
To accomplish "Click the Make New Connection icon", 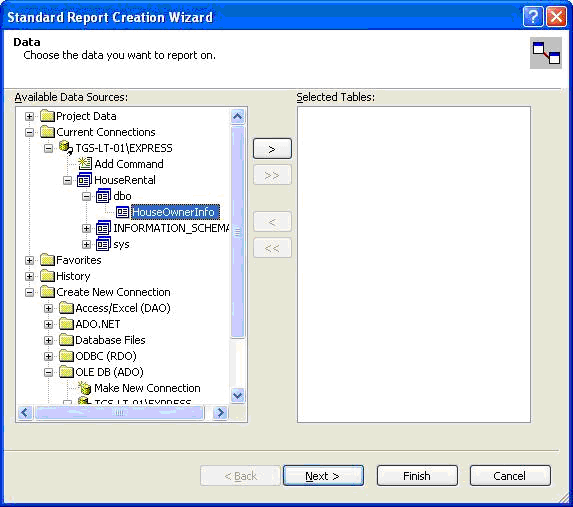I will click(x=85, y=387).
